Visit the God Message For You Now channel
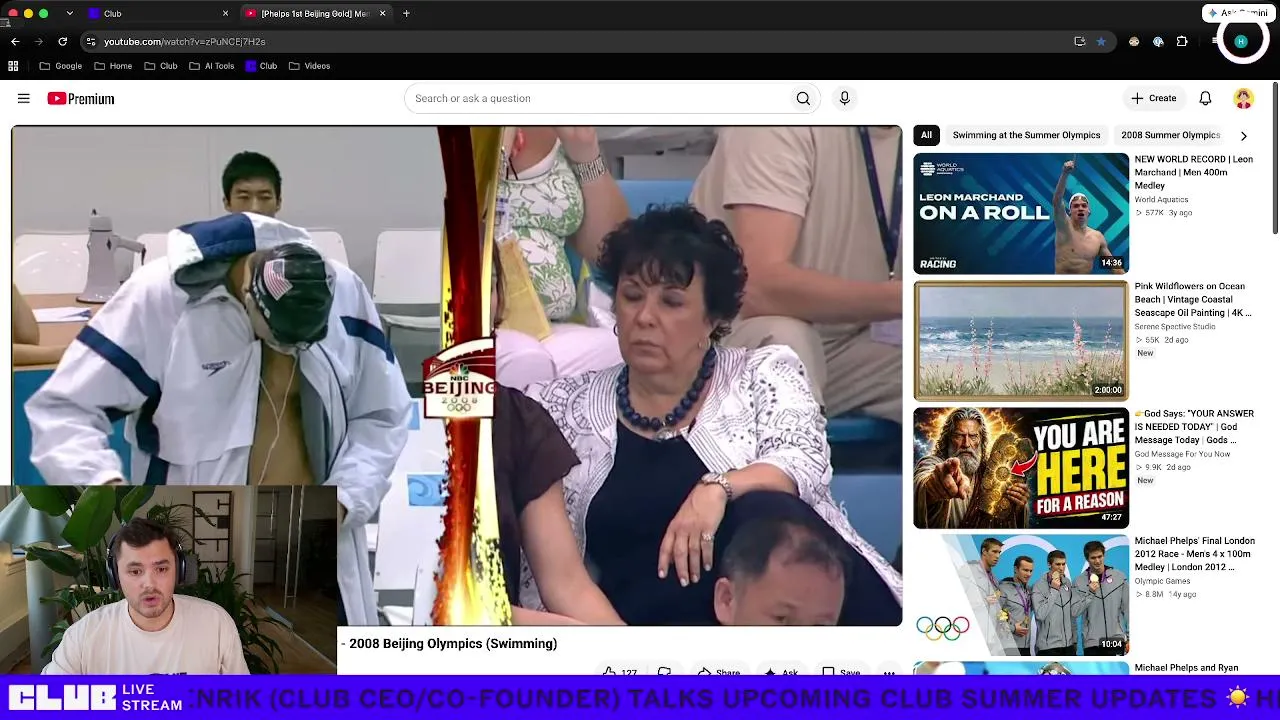 [1182, 453]
